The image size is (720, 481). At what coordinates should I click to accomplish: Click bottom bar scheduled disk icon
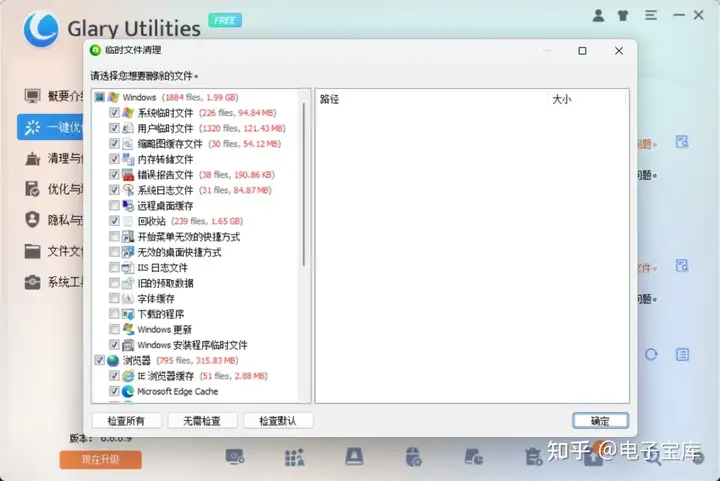point(473,457)
